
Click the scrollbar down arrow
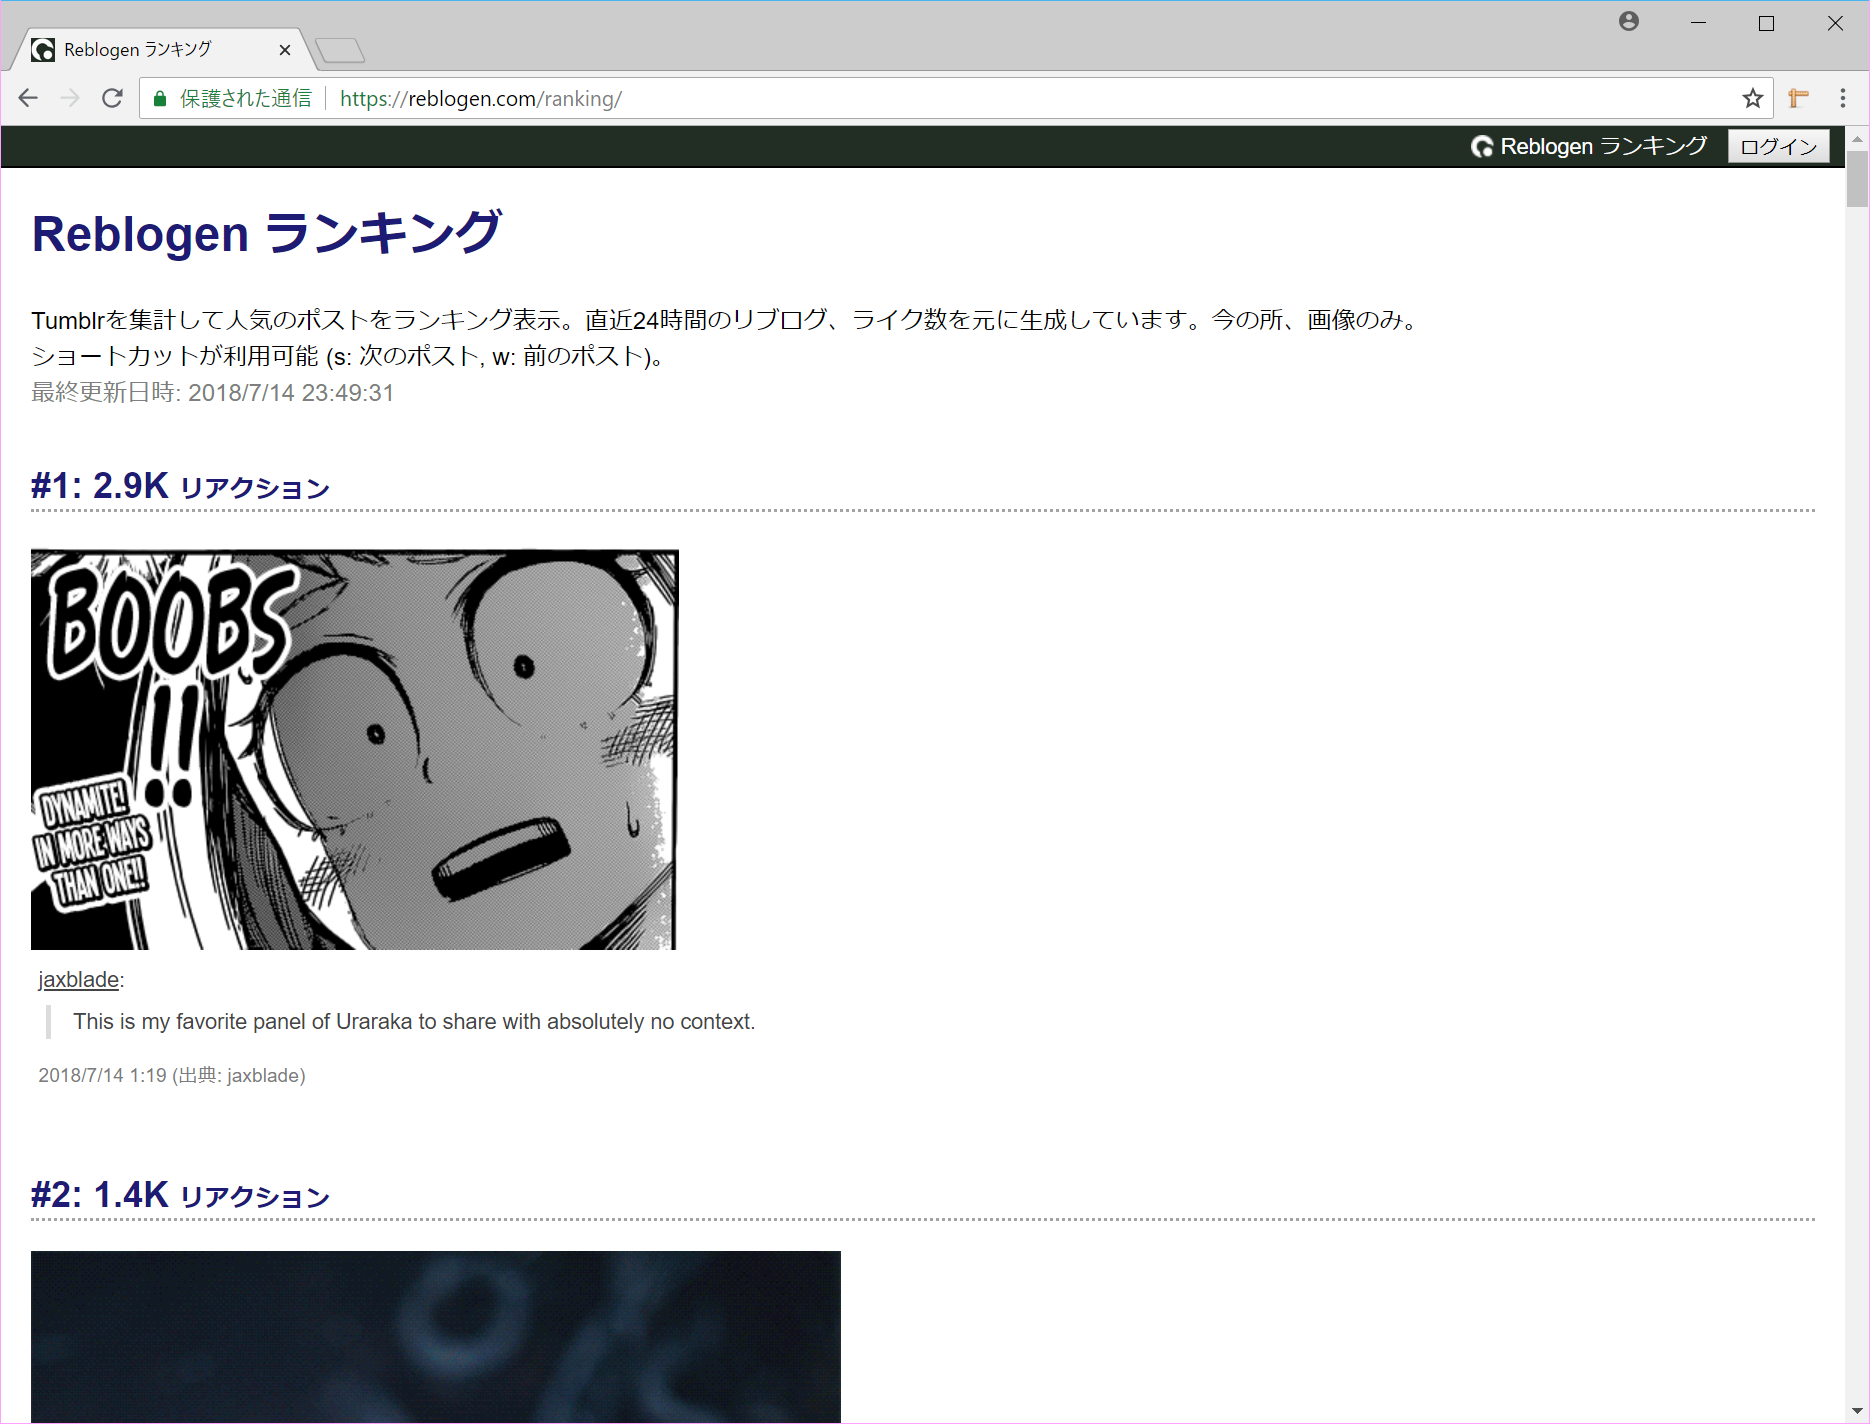[1855, 1410]
